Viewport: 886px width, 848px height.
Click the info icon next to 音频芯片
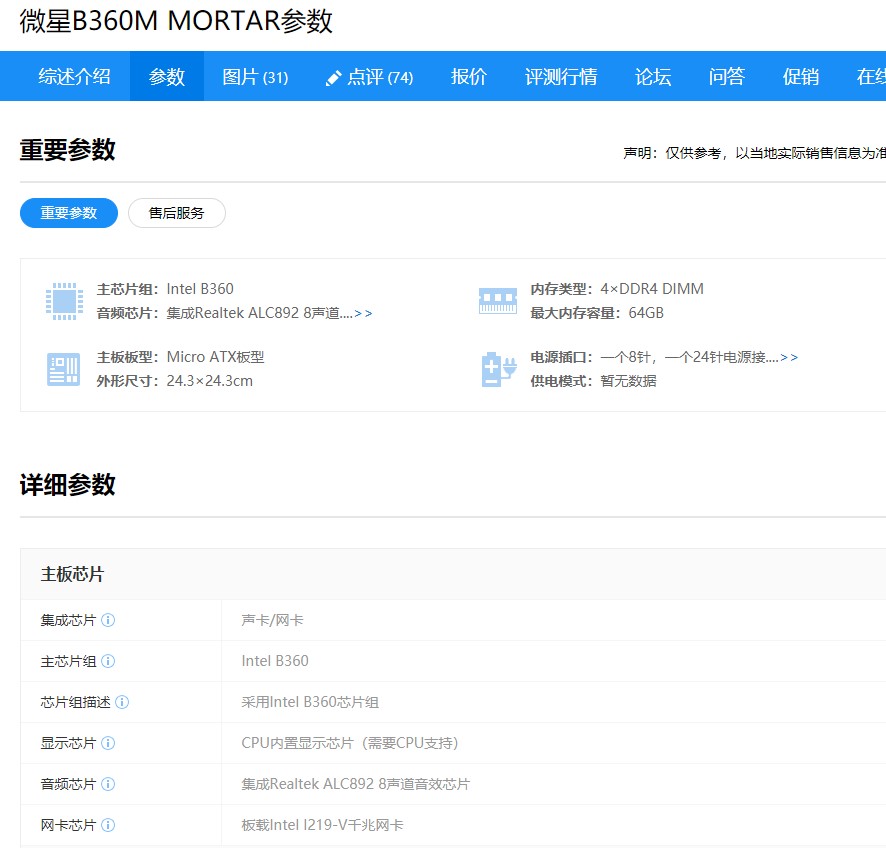(x=108, y=784)
